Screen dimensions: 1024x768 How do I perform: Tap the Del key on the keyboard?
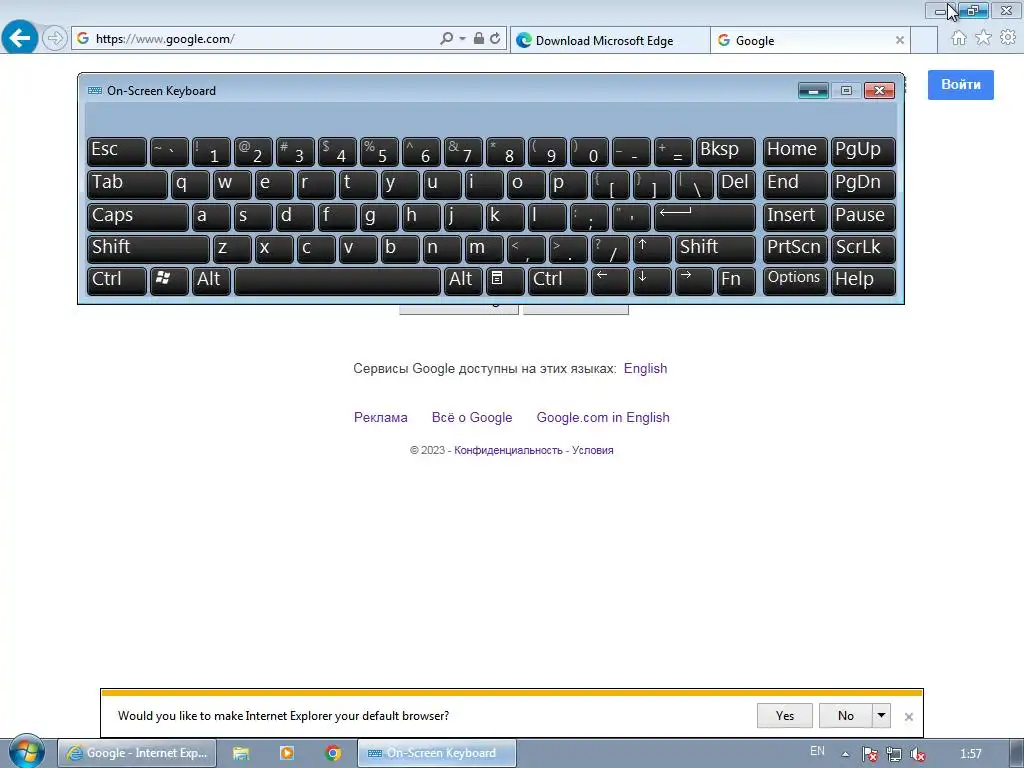click(736, 184)
